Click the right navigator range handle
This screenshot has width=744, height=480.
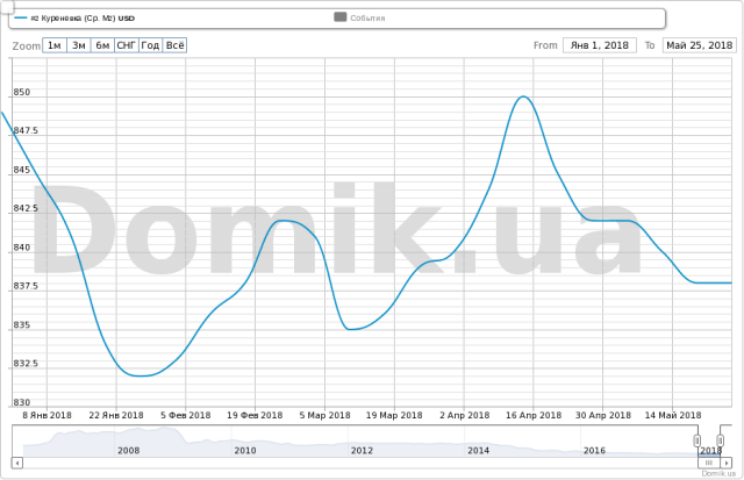tap(720, 441)
